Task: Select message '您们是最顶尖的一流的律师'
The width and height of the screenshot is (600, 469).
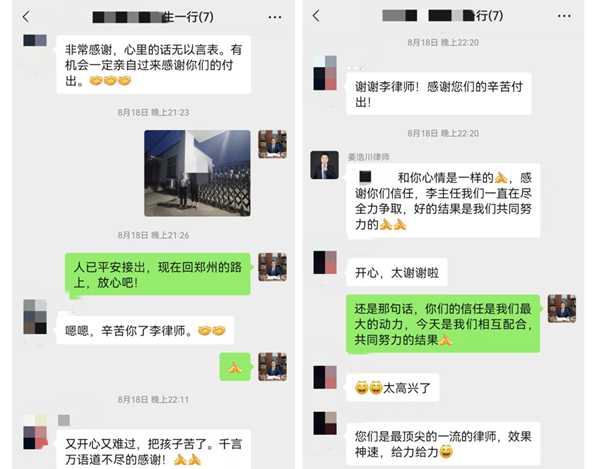Action: point(443,444)
